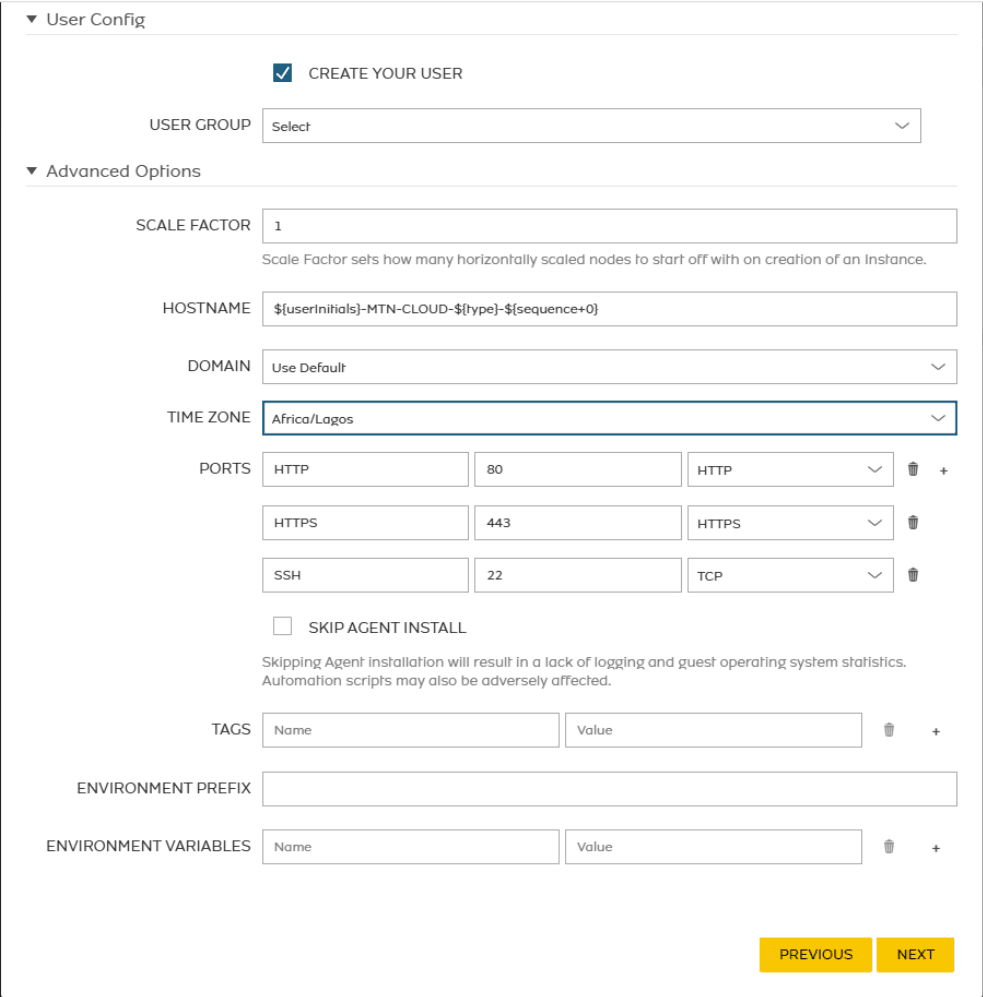Edit the Hostname field
Viewport: 983px width, 997px height.
[x=609, y=309]
